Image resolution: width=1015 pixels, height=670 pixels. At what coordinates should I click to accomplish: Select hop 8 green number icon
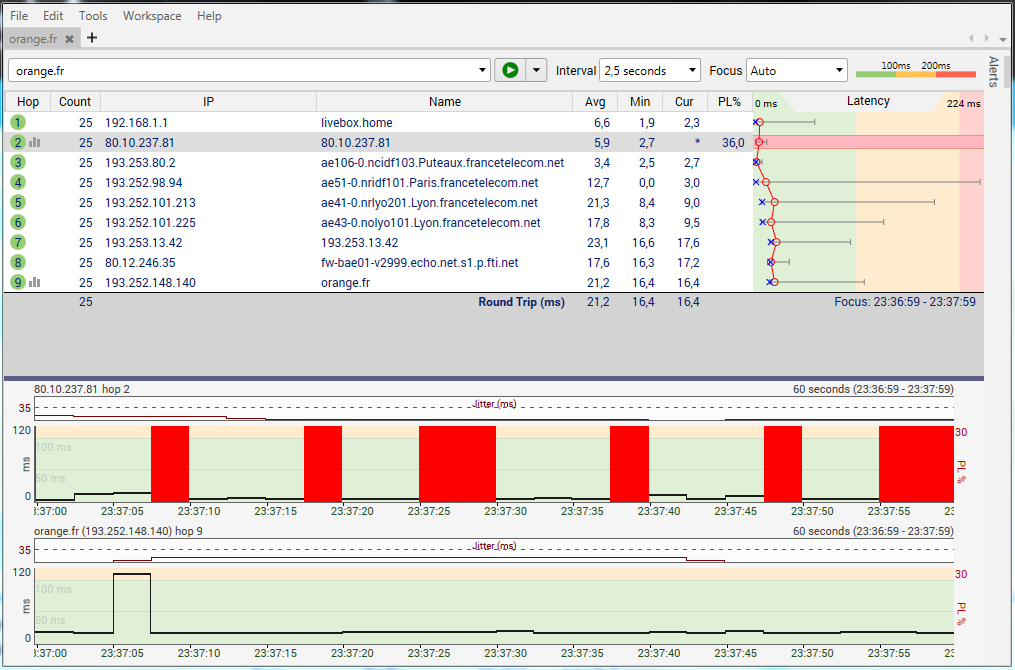[18, 263]
